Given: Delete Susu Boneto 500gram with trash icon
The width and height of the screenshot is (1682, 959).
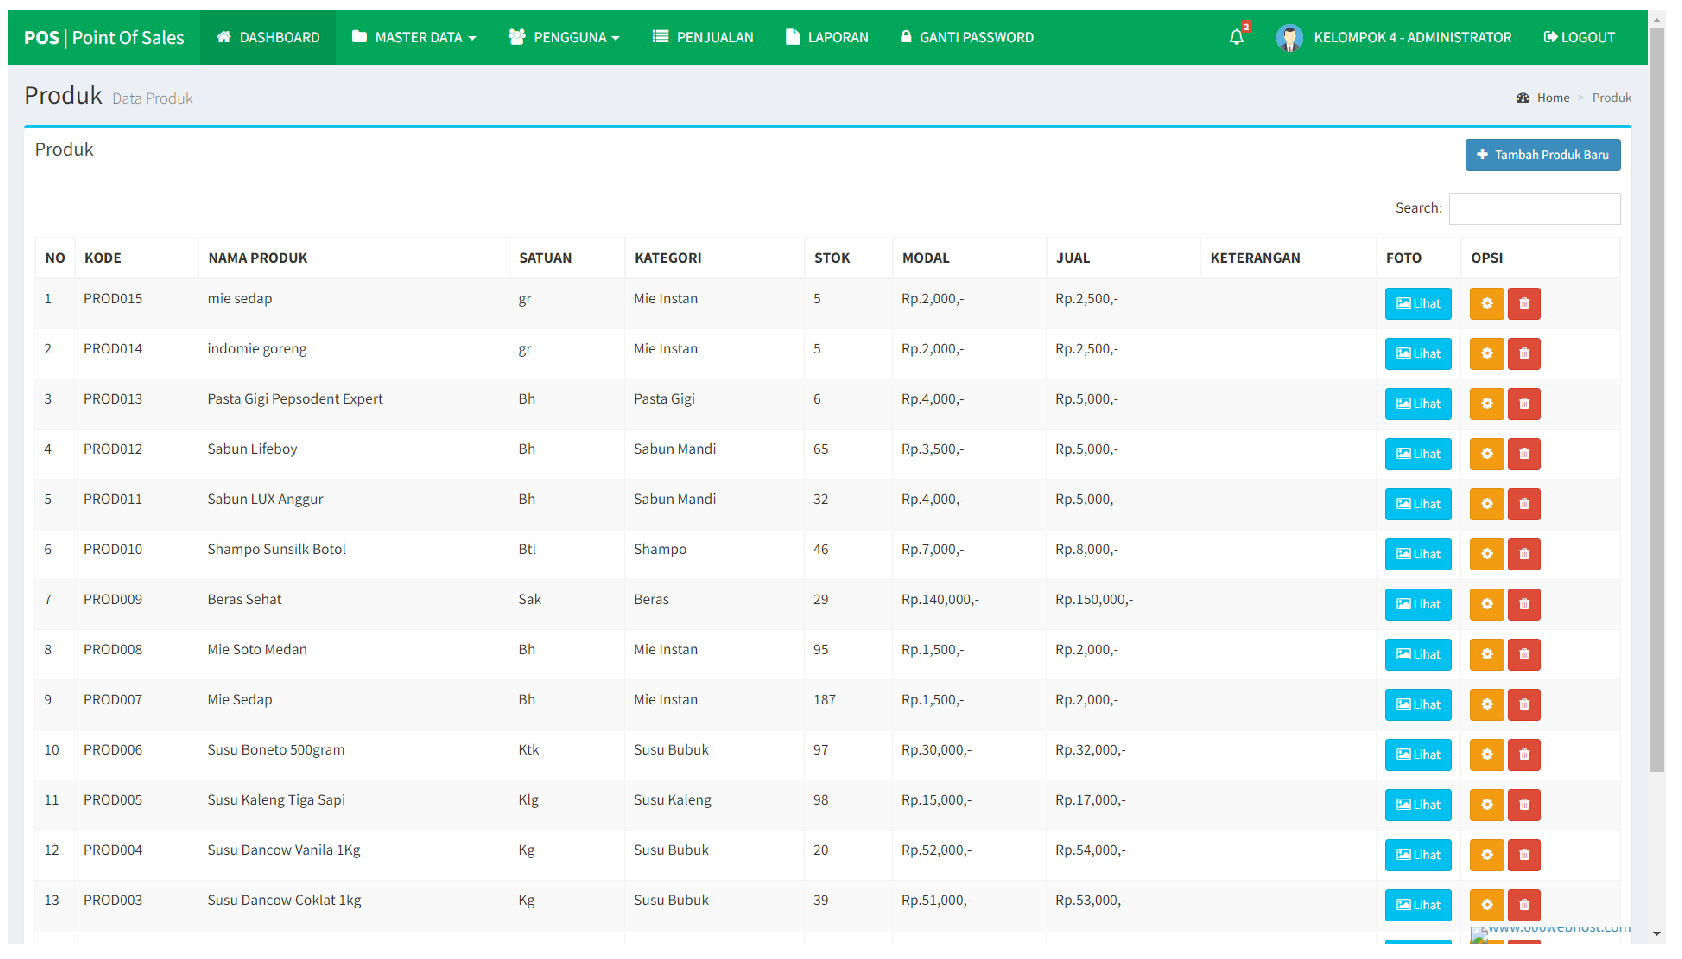Looking at the screenshot, I should pos(1524,755).
